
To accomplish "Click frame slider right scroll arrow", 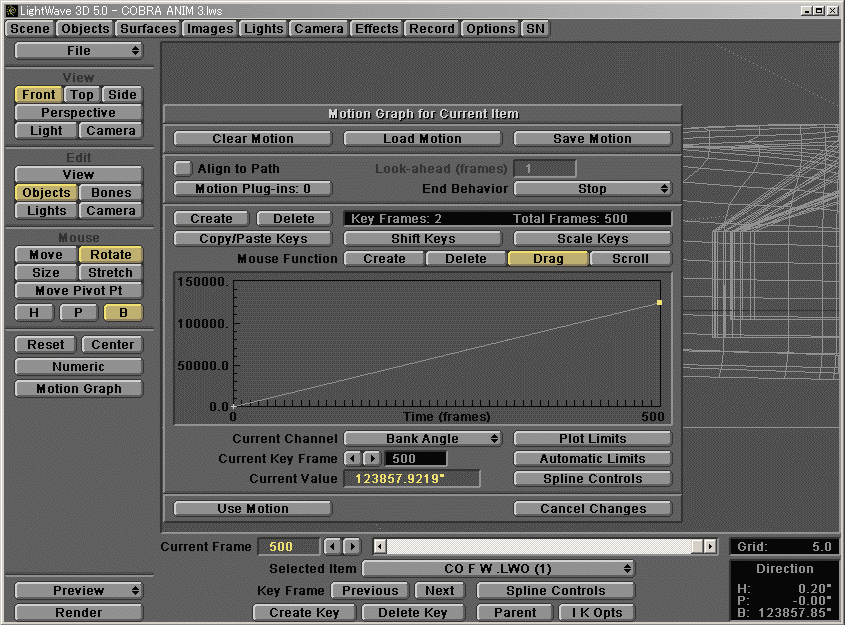I will pos(709,547).
